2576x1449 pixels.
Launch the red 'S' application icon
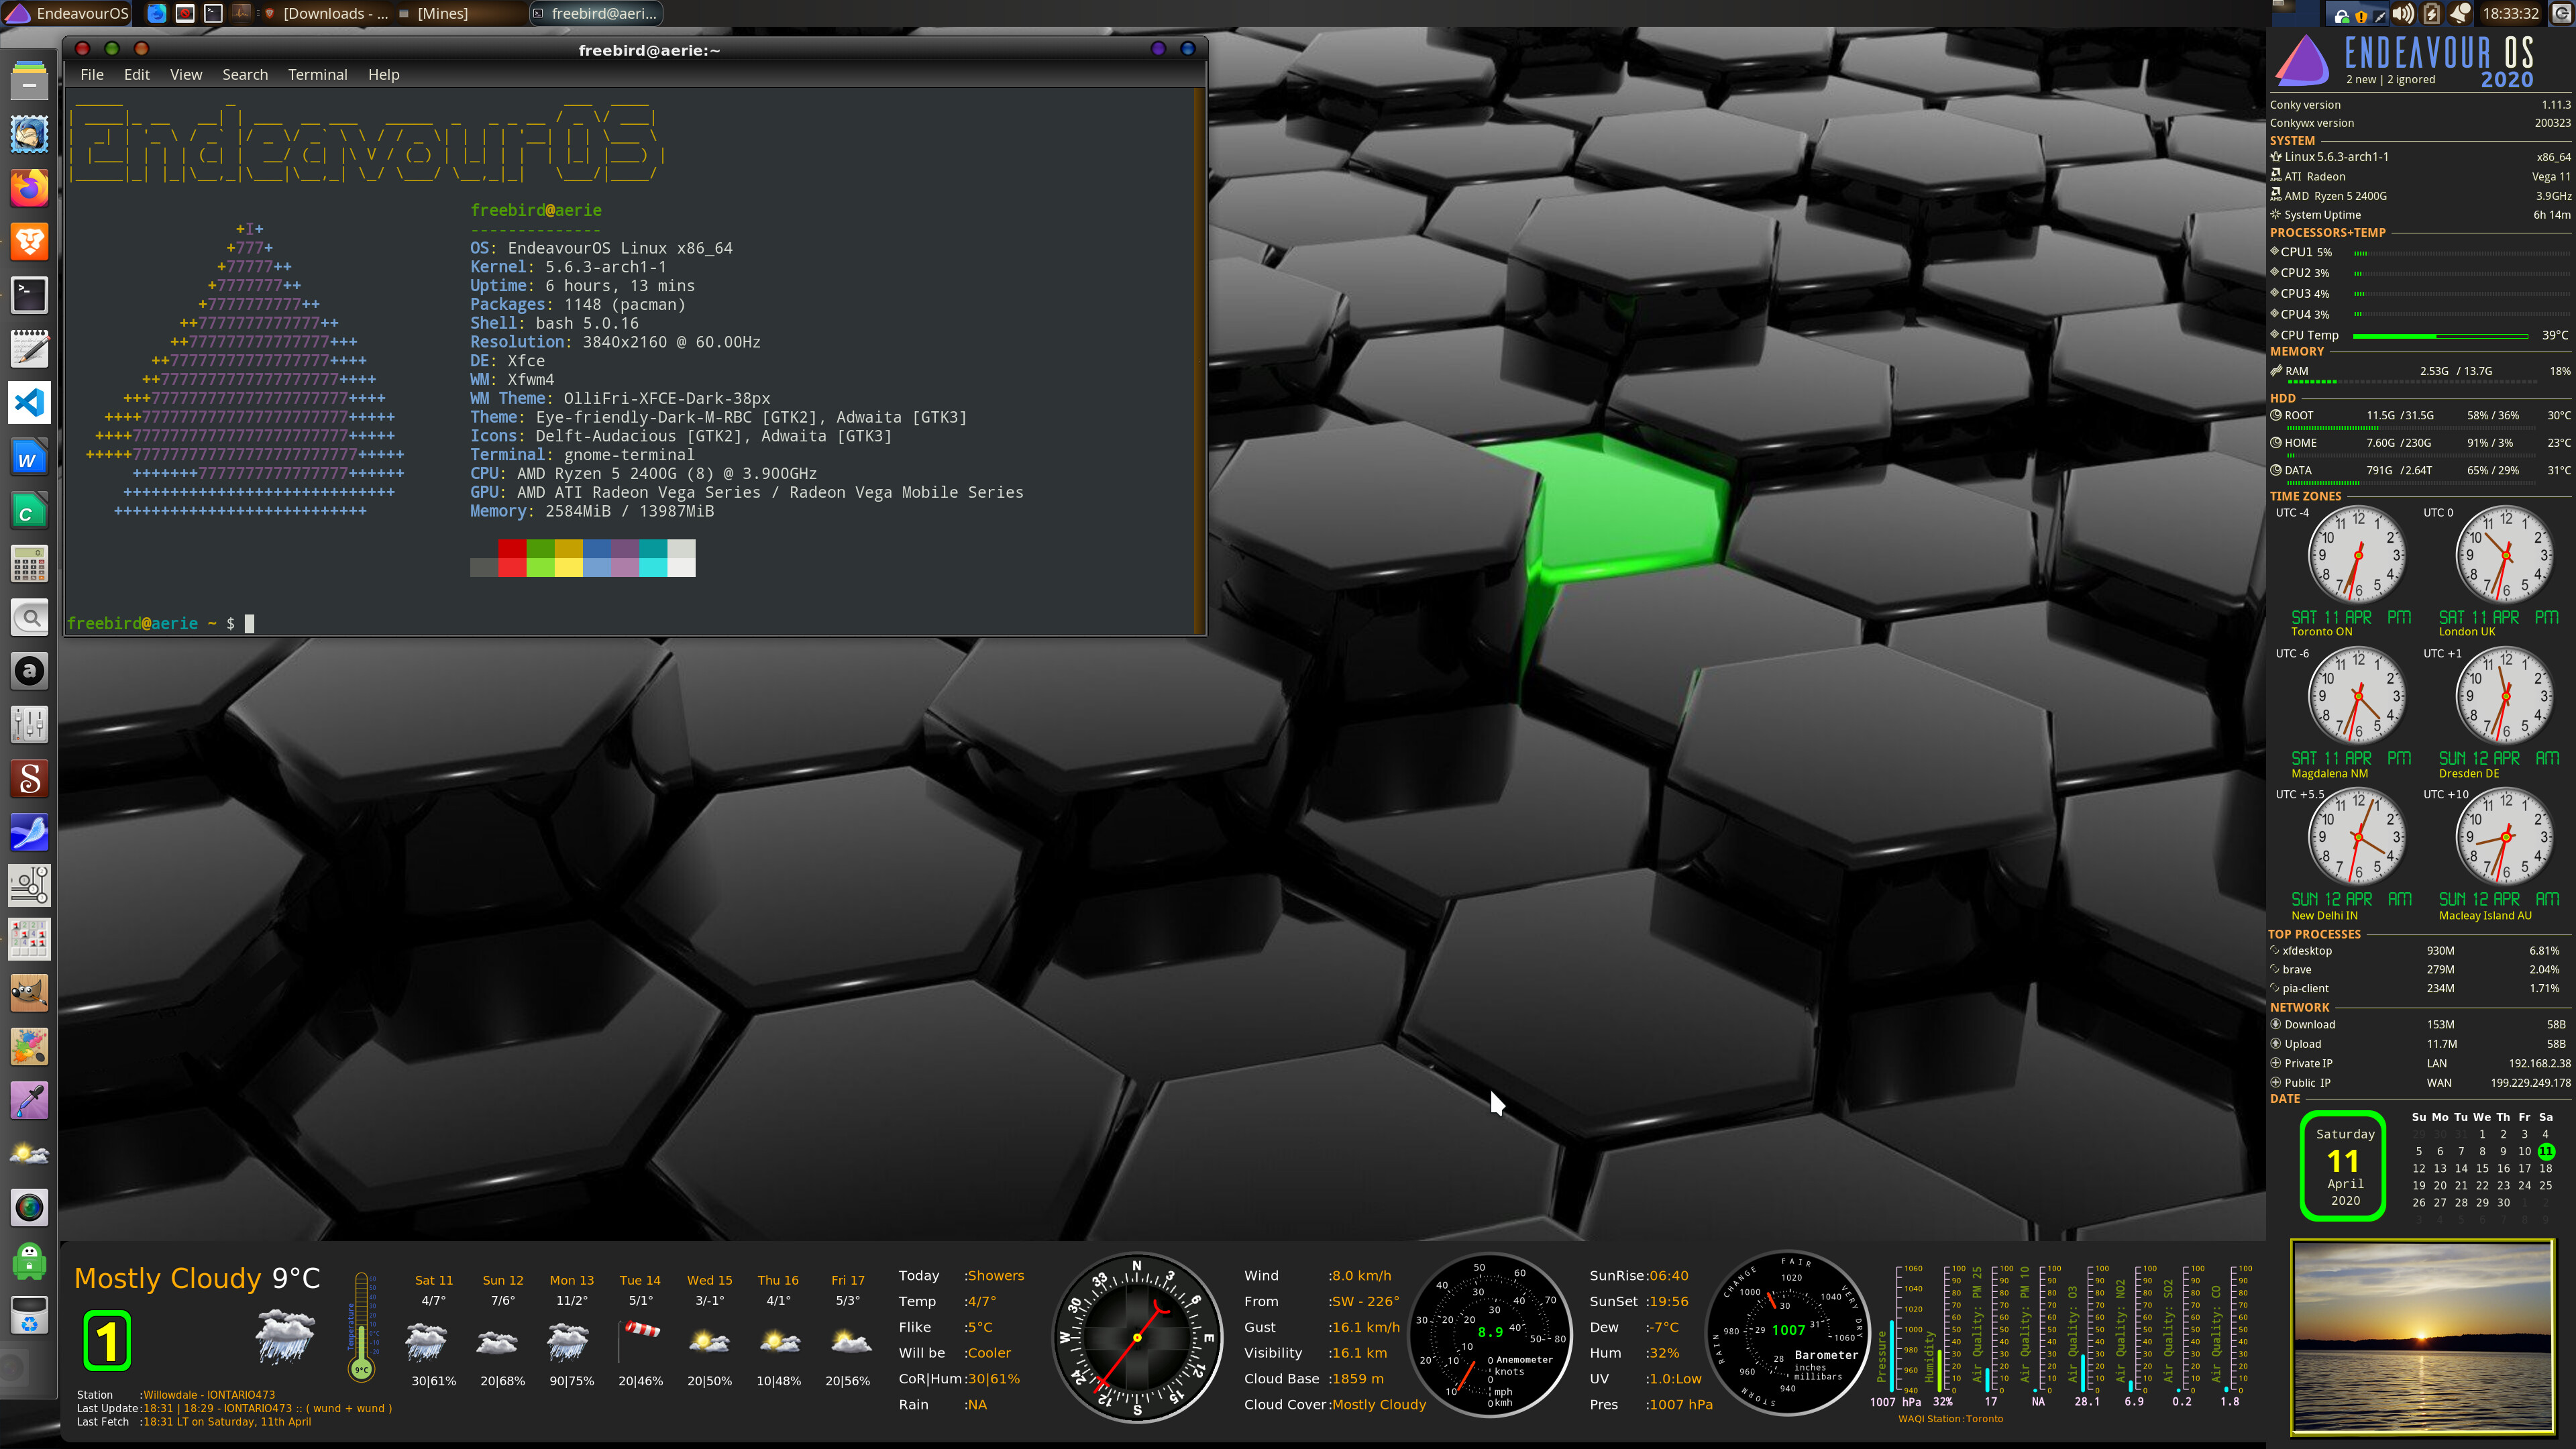click(x=29, y=778)
